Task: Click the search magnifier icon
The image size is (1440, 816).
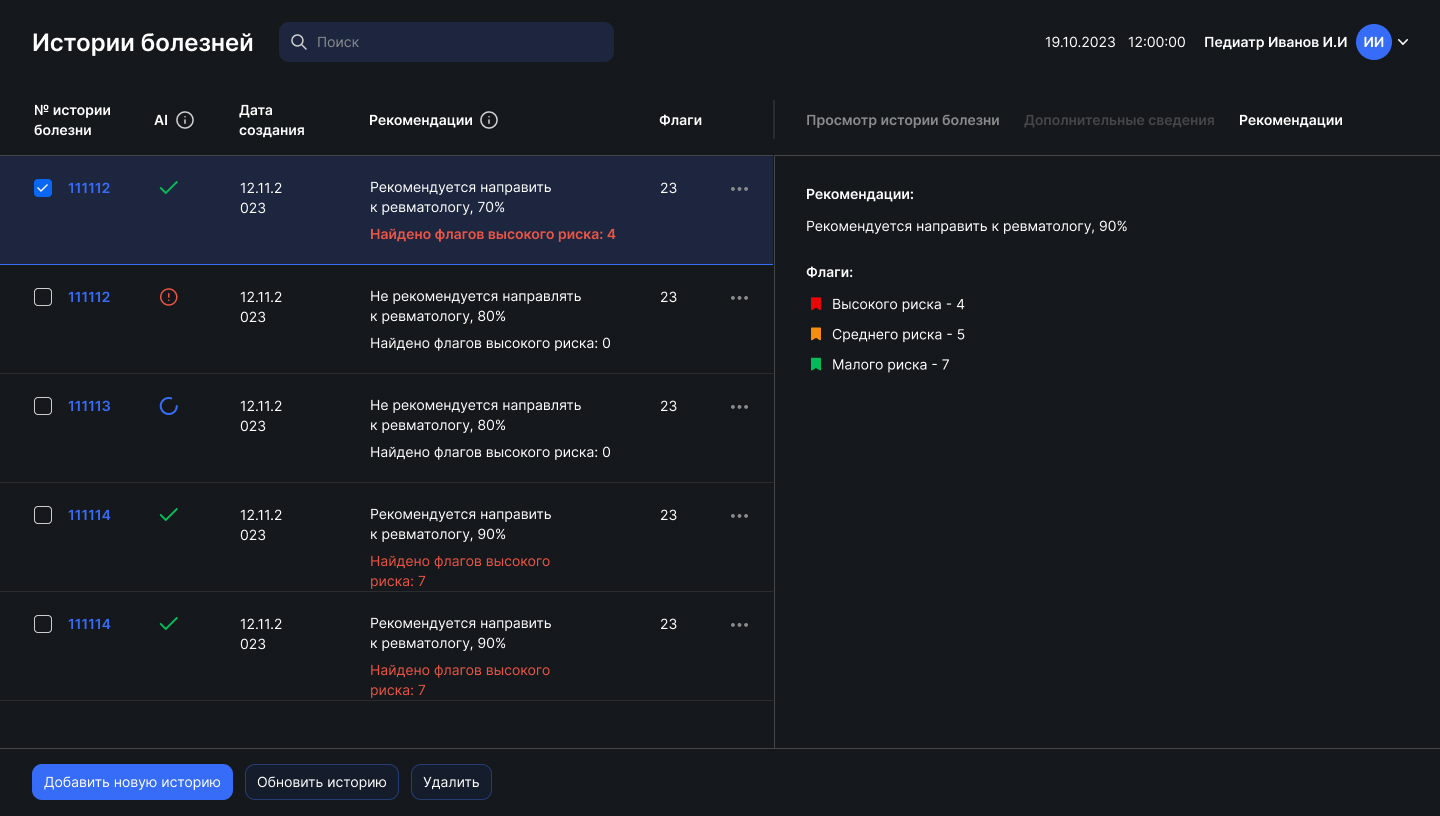Action: [x=298, y=42]
